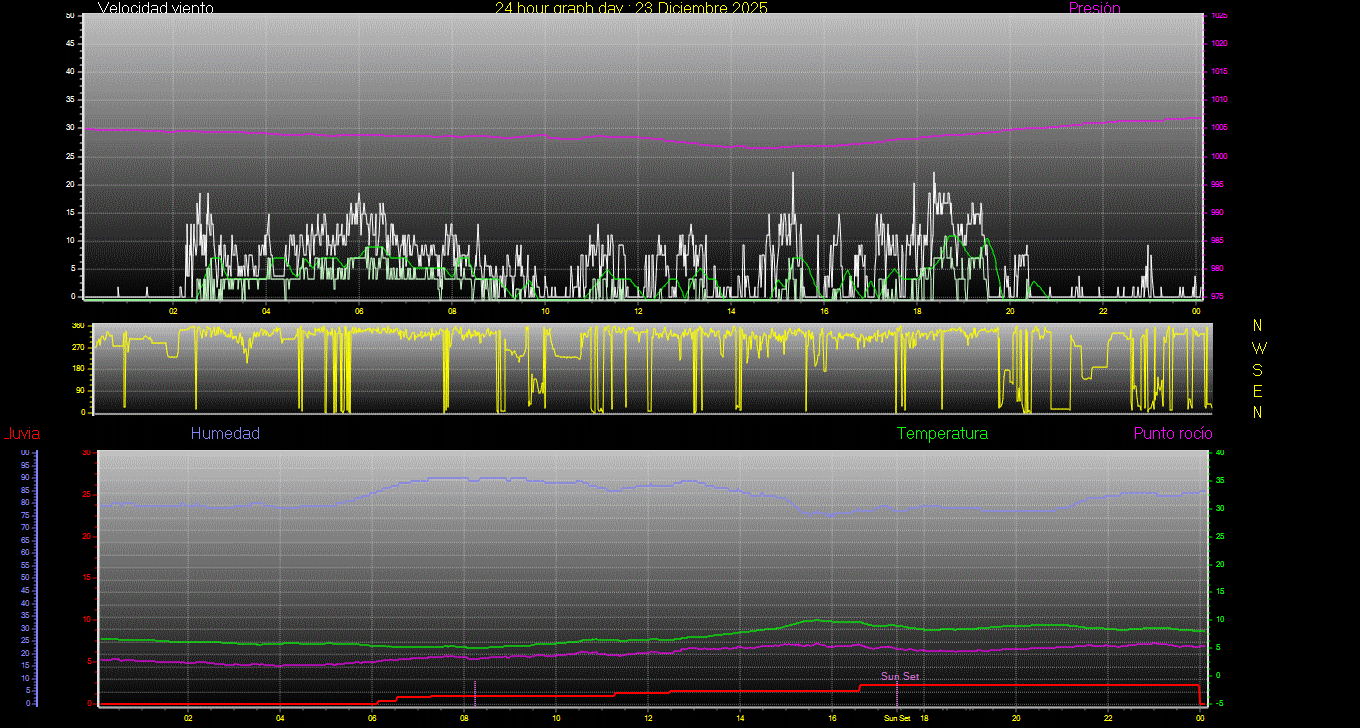
Task: Click the 'Velocidad viento' label
Action: coord(155,8)
